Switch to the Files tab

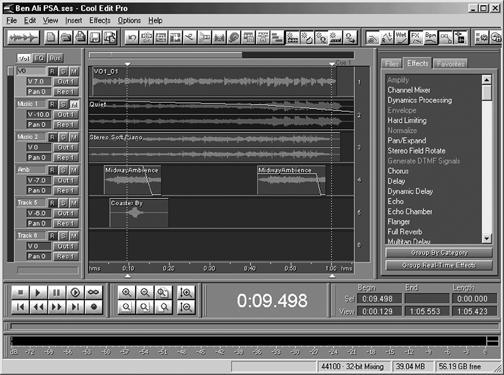[392, 64]
